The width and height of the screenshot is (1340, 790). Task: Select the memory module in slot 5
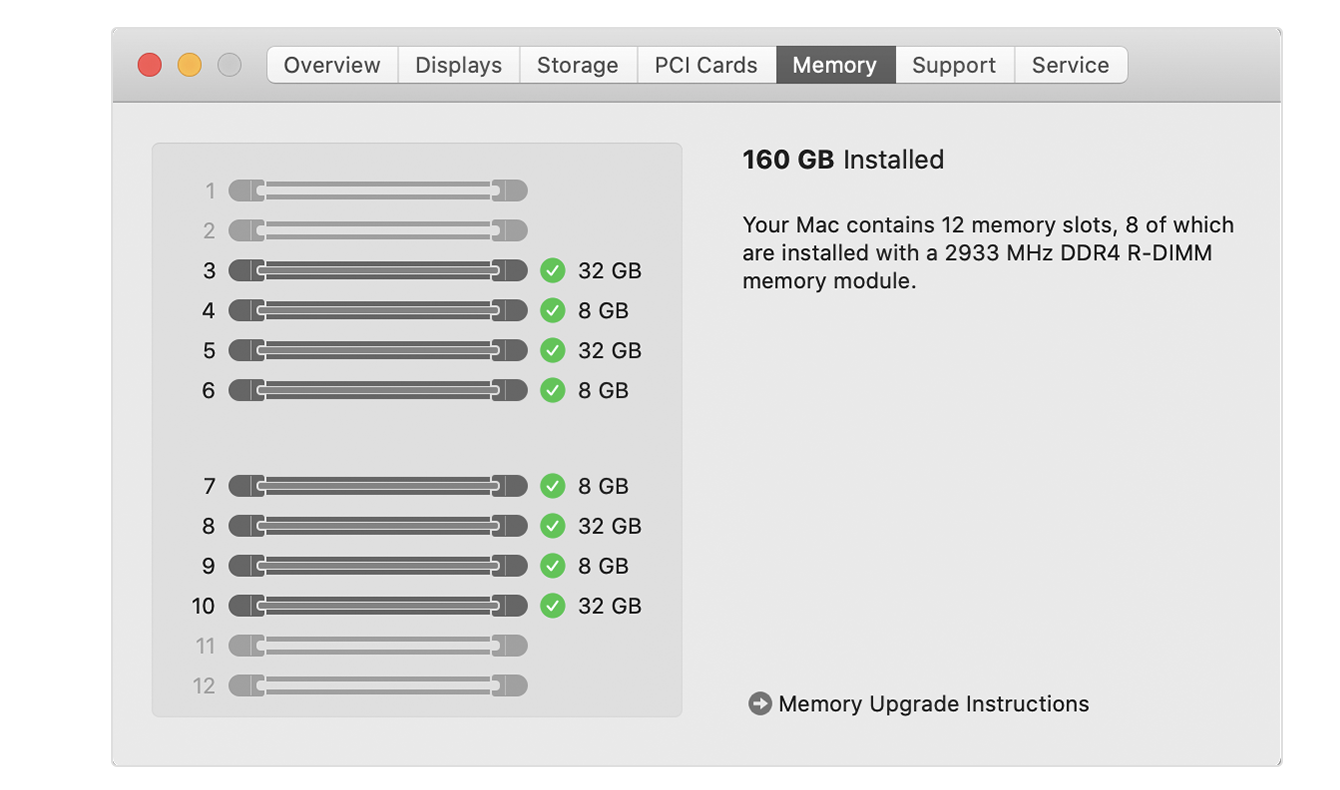point(378,351)
